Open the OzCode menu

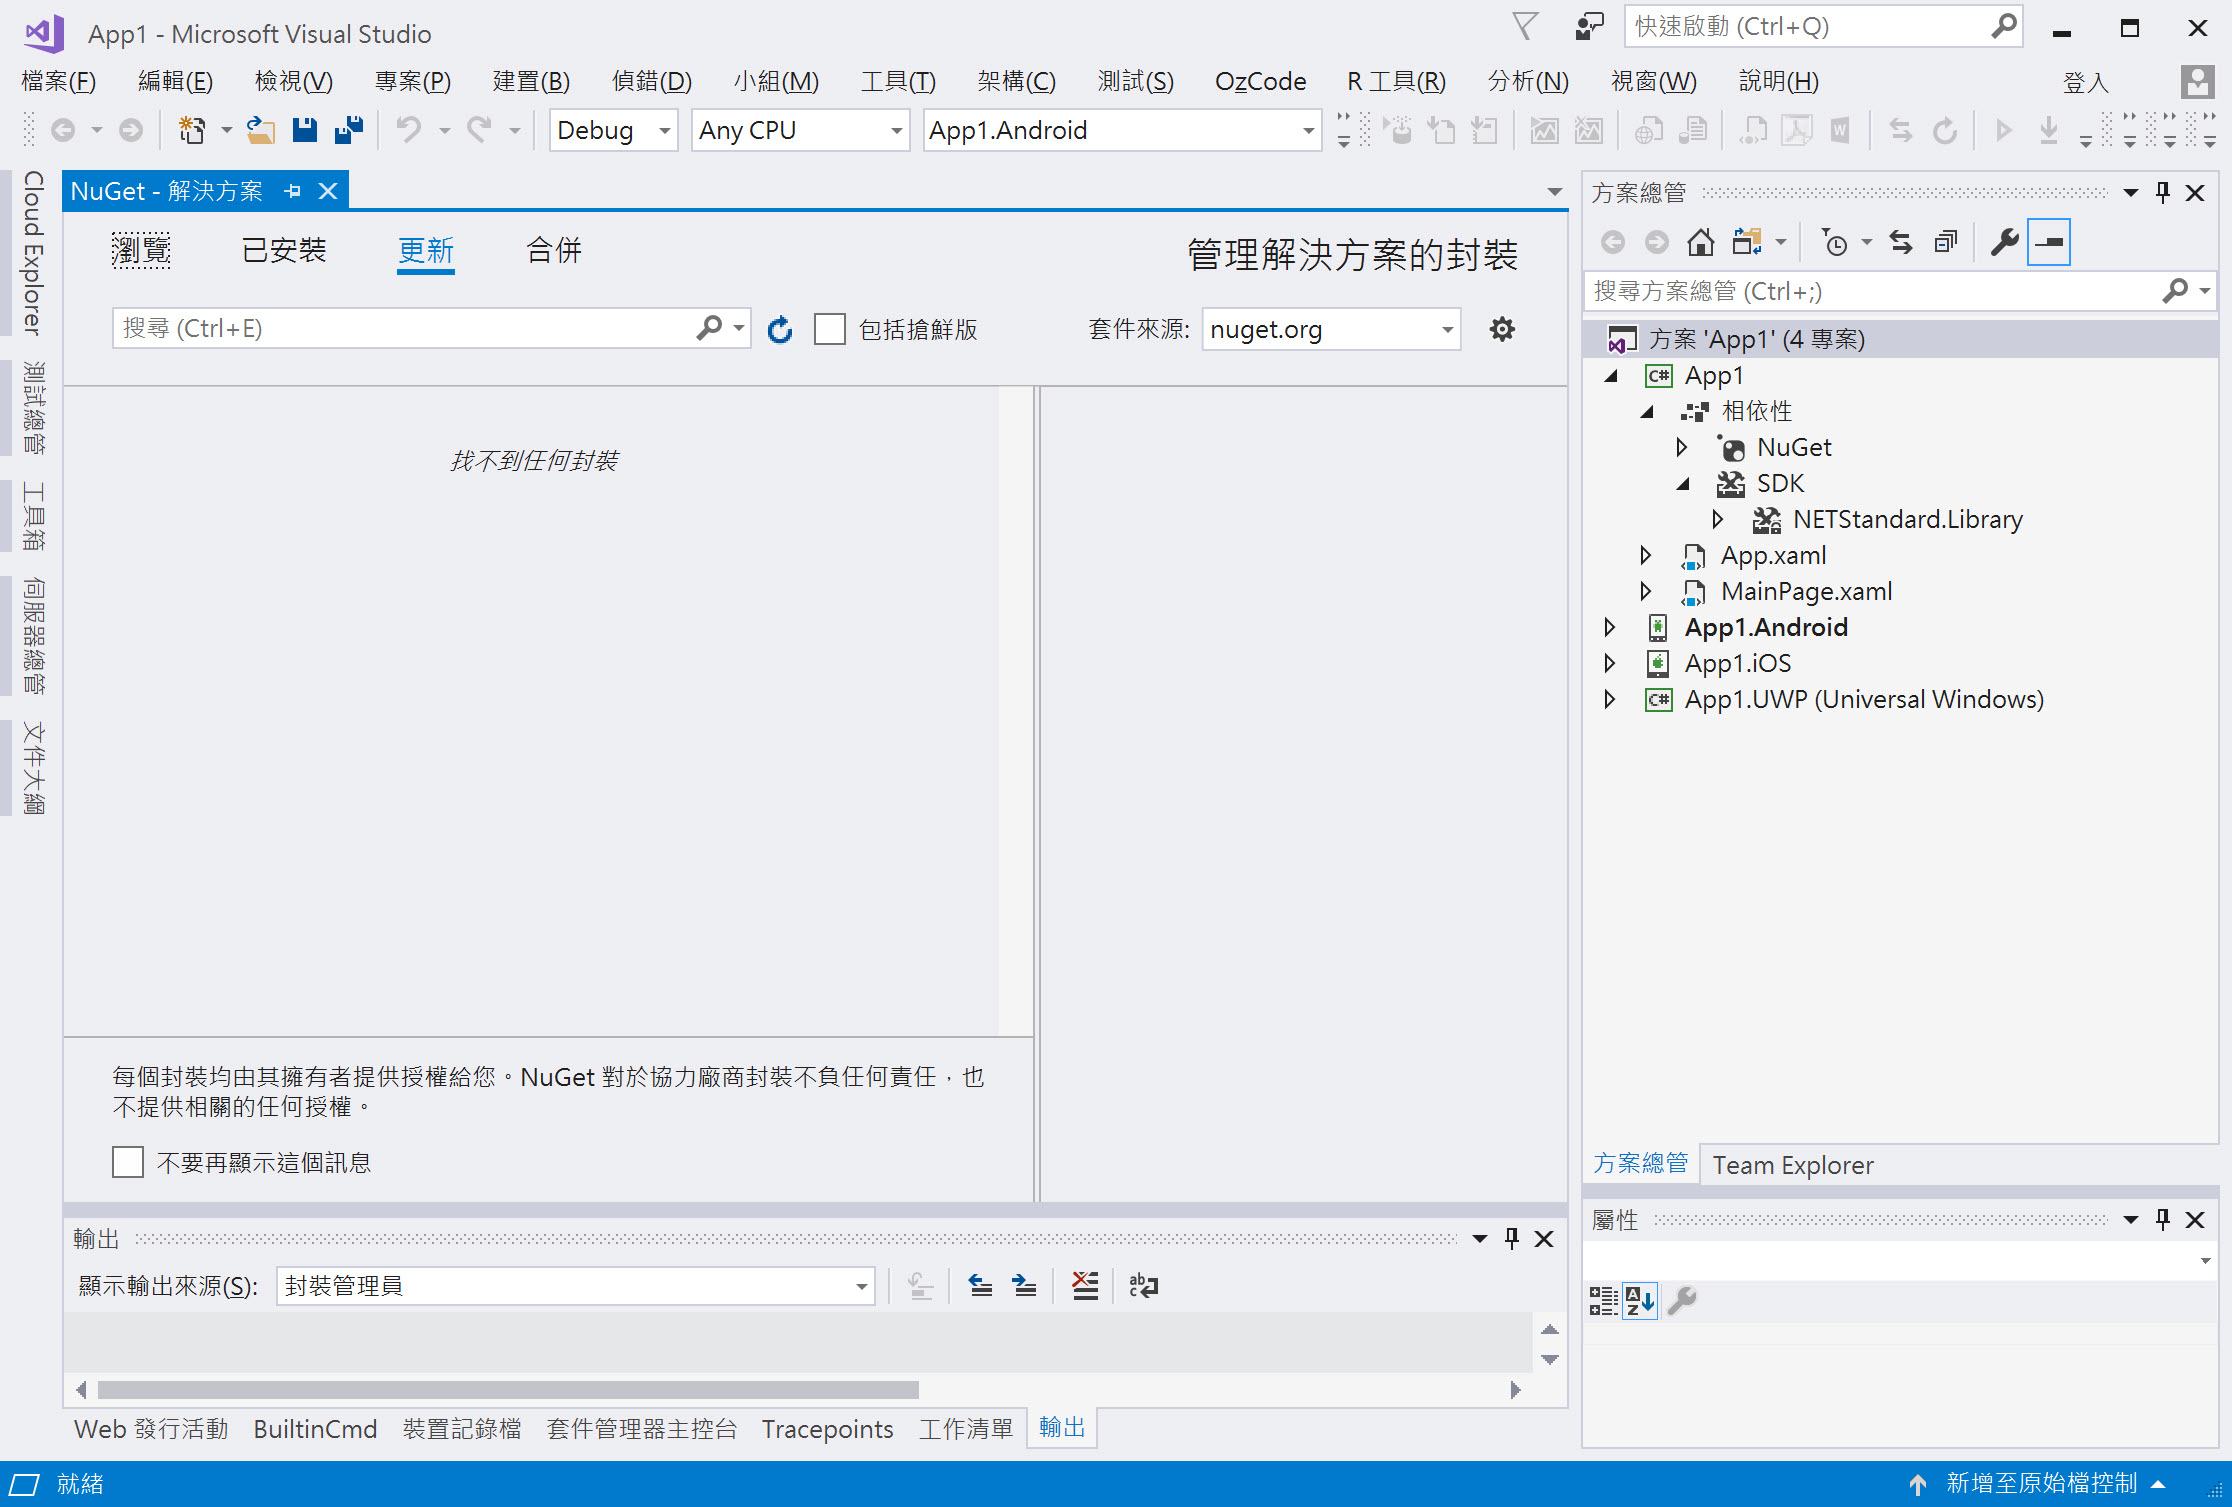pos(1260,81)
